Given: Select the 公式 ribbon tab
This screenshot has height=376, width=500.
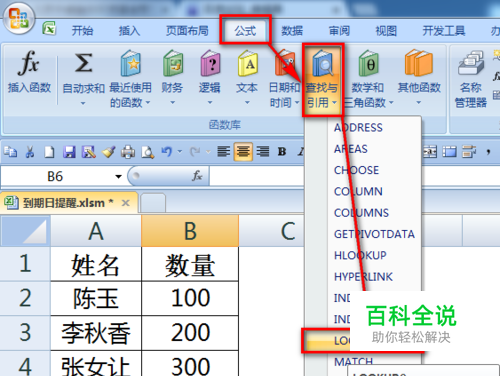Looking at the screenshot, I should 245,31.
